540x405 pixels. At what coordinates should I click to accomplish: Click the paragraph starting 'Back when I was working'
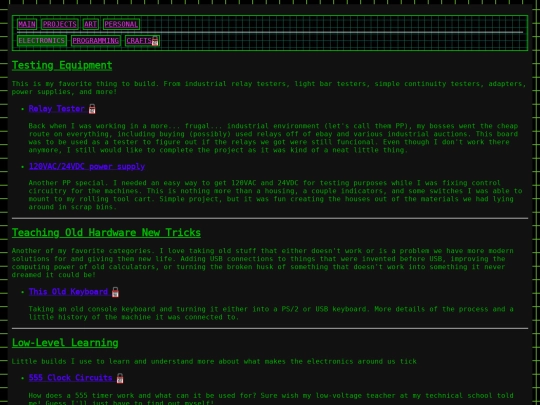pos(273,138)
